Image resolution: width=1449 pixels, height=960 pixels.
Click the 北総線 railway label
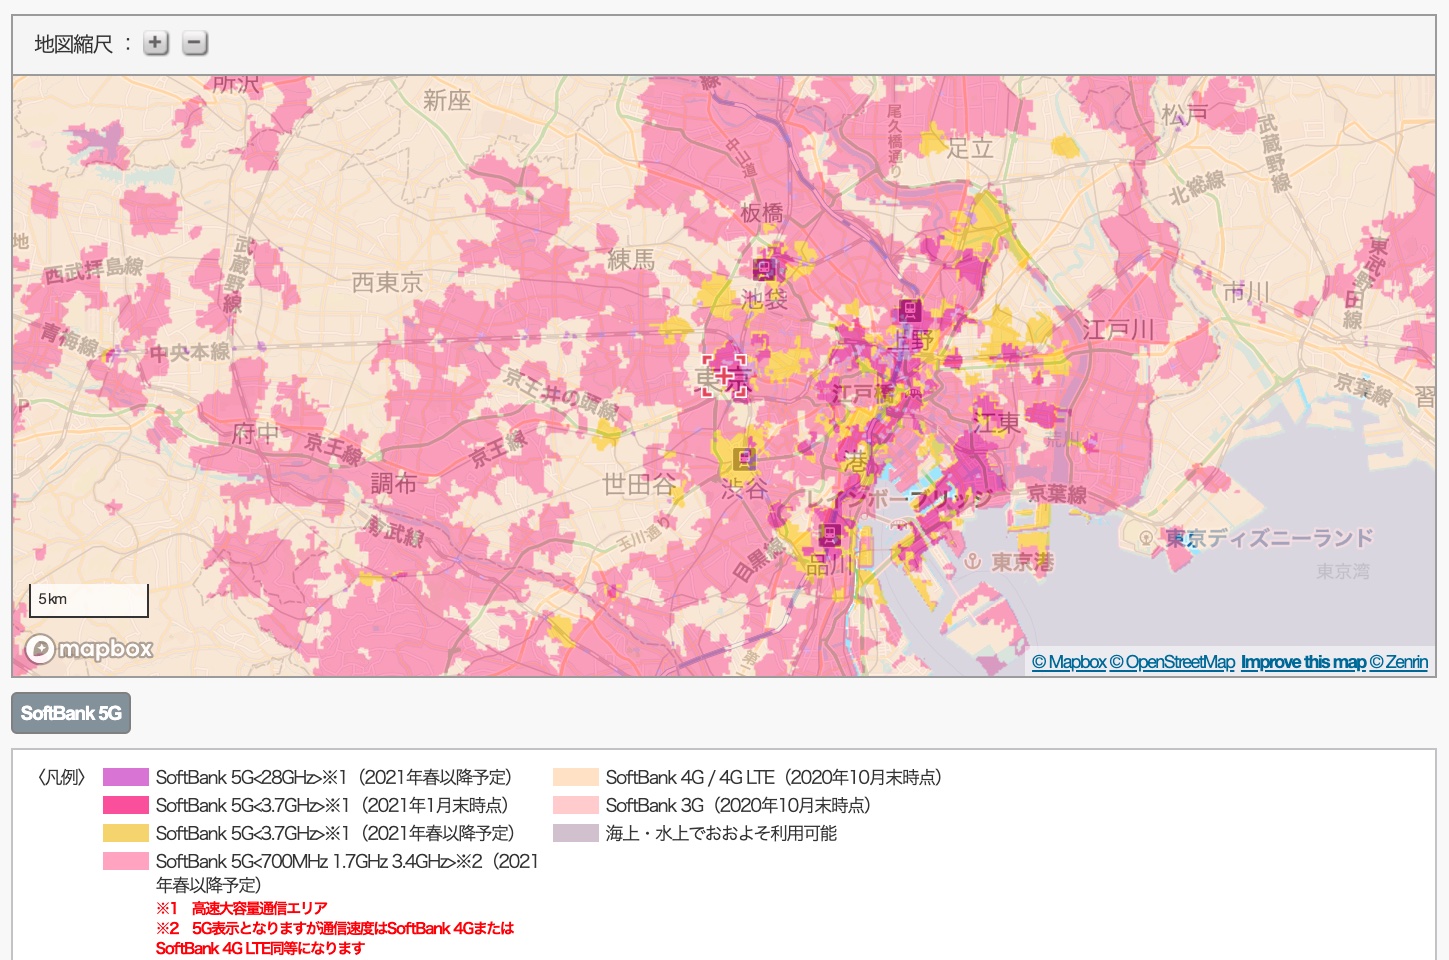coord(1197,187)
